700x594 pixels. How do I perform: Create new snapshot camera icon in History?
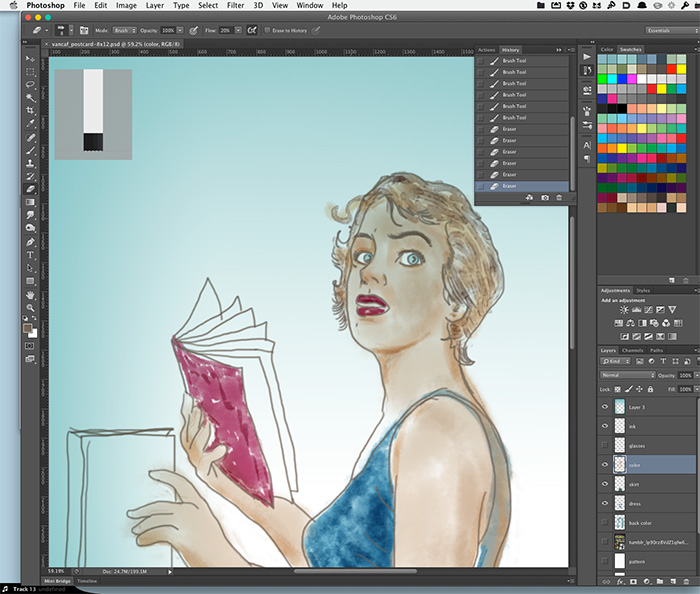click(x=545, y=198)
